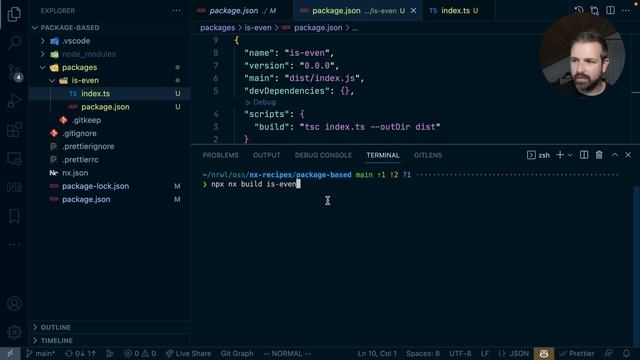The image size is (640, 360).
Task: Expand the node_modules folder
Action: click(42, 54)
